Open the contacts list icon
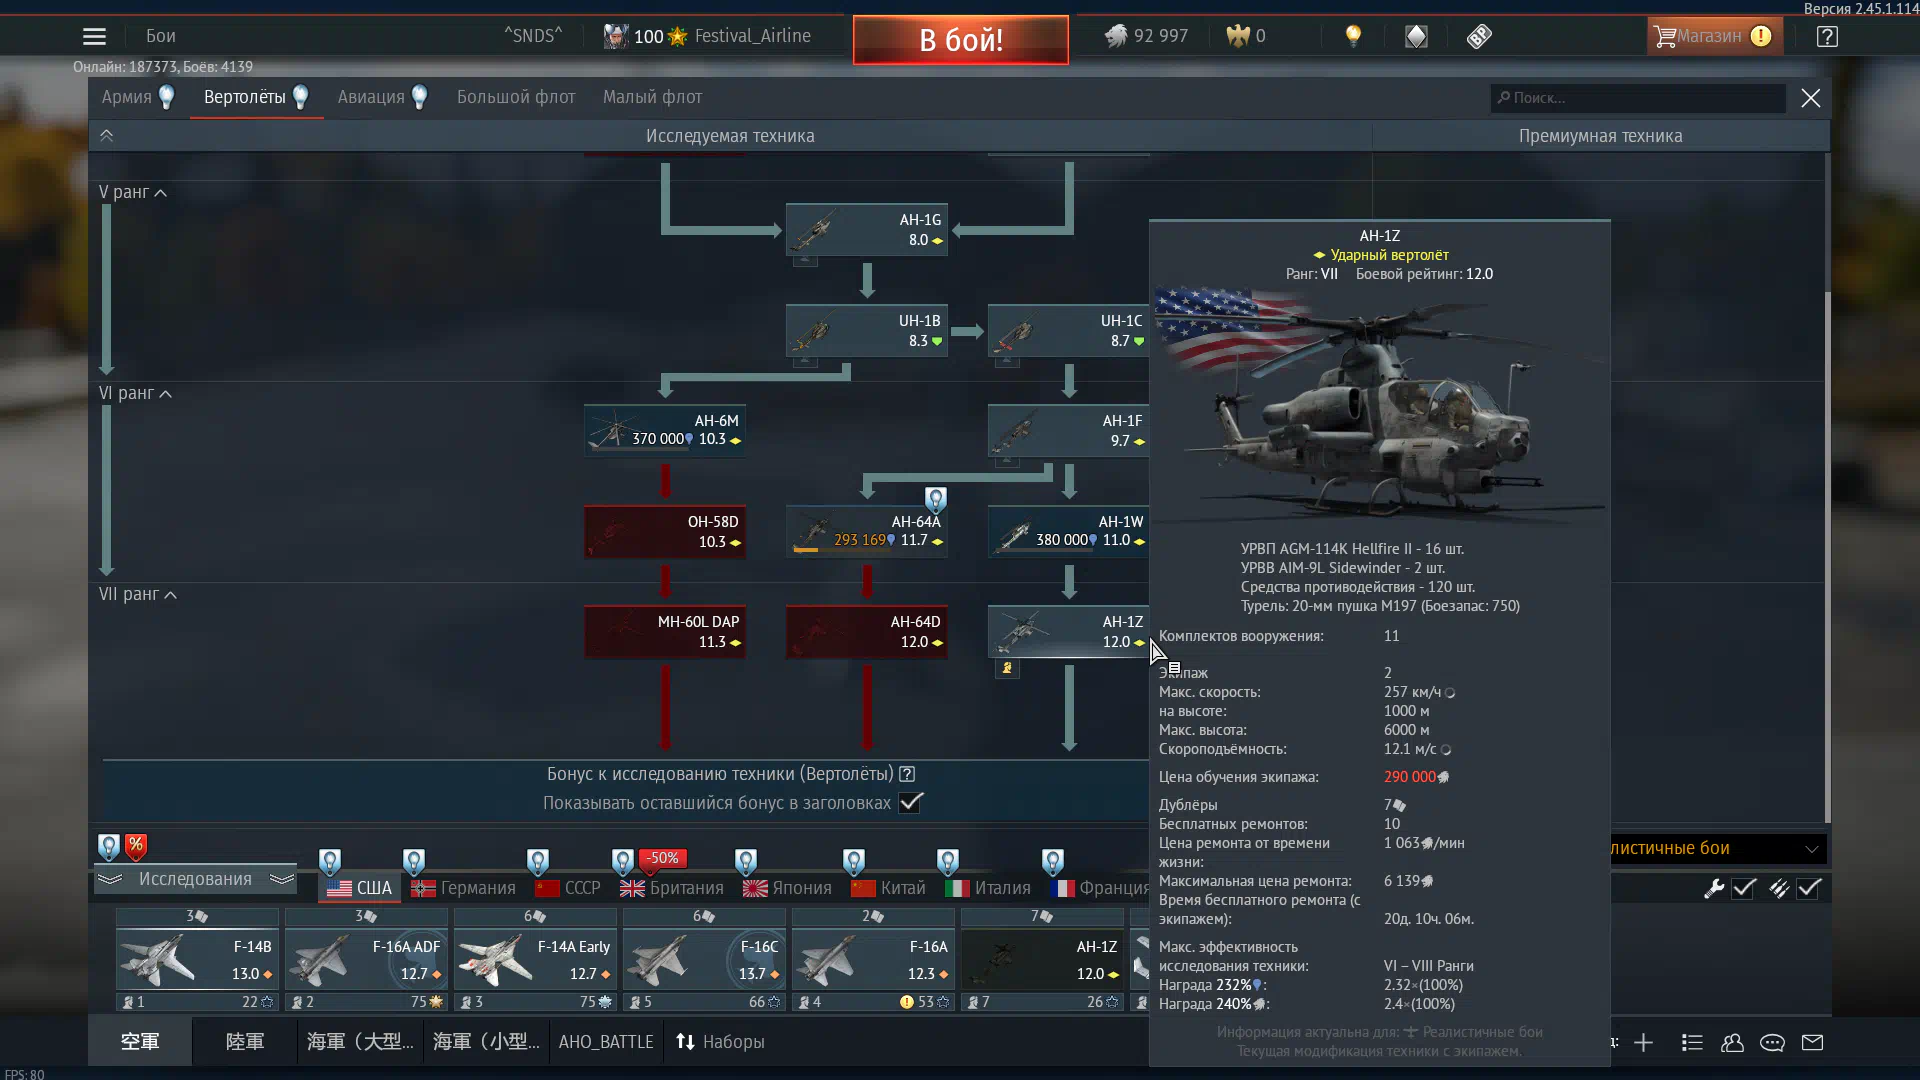Image resolution: width=1920 pixels, height=1080 pixels. point(1692,1043)
